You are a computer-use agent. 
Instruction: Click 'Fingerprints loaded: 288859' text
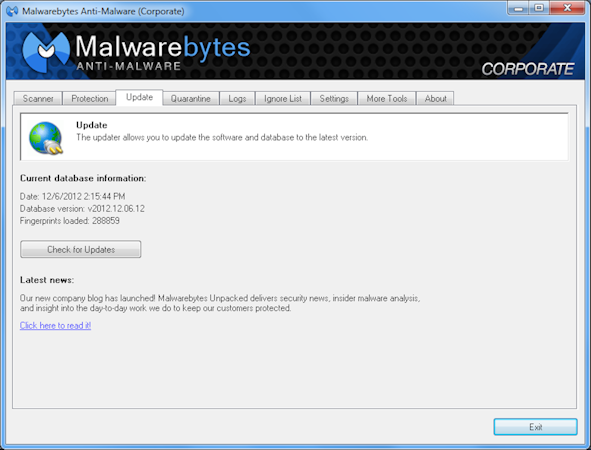[x=70, y=220]
